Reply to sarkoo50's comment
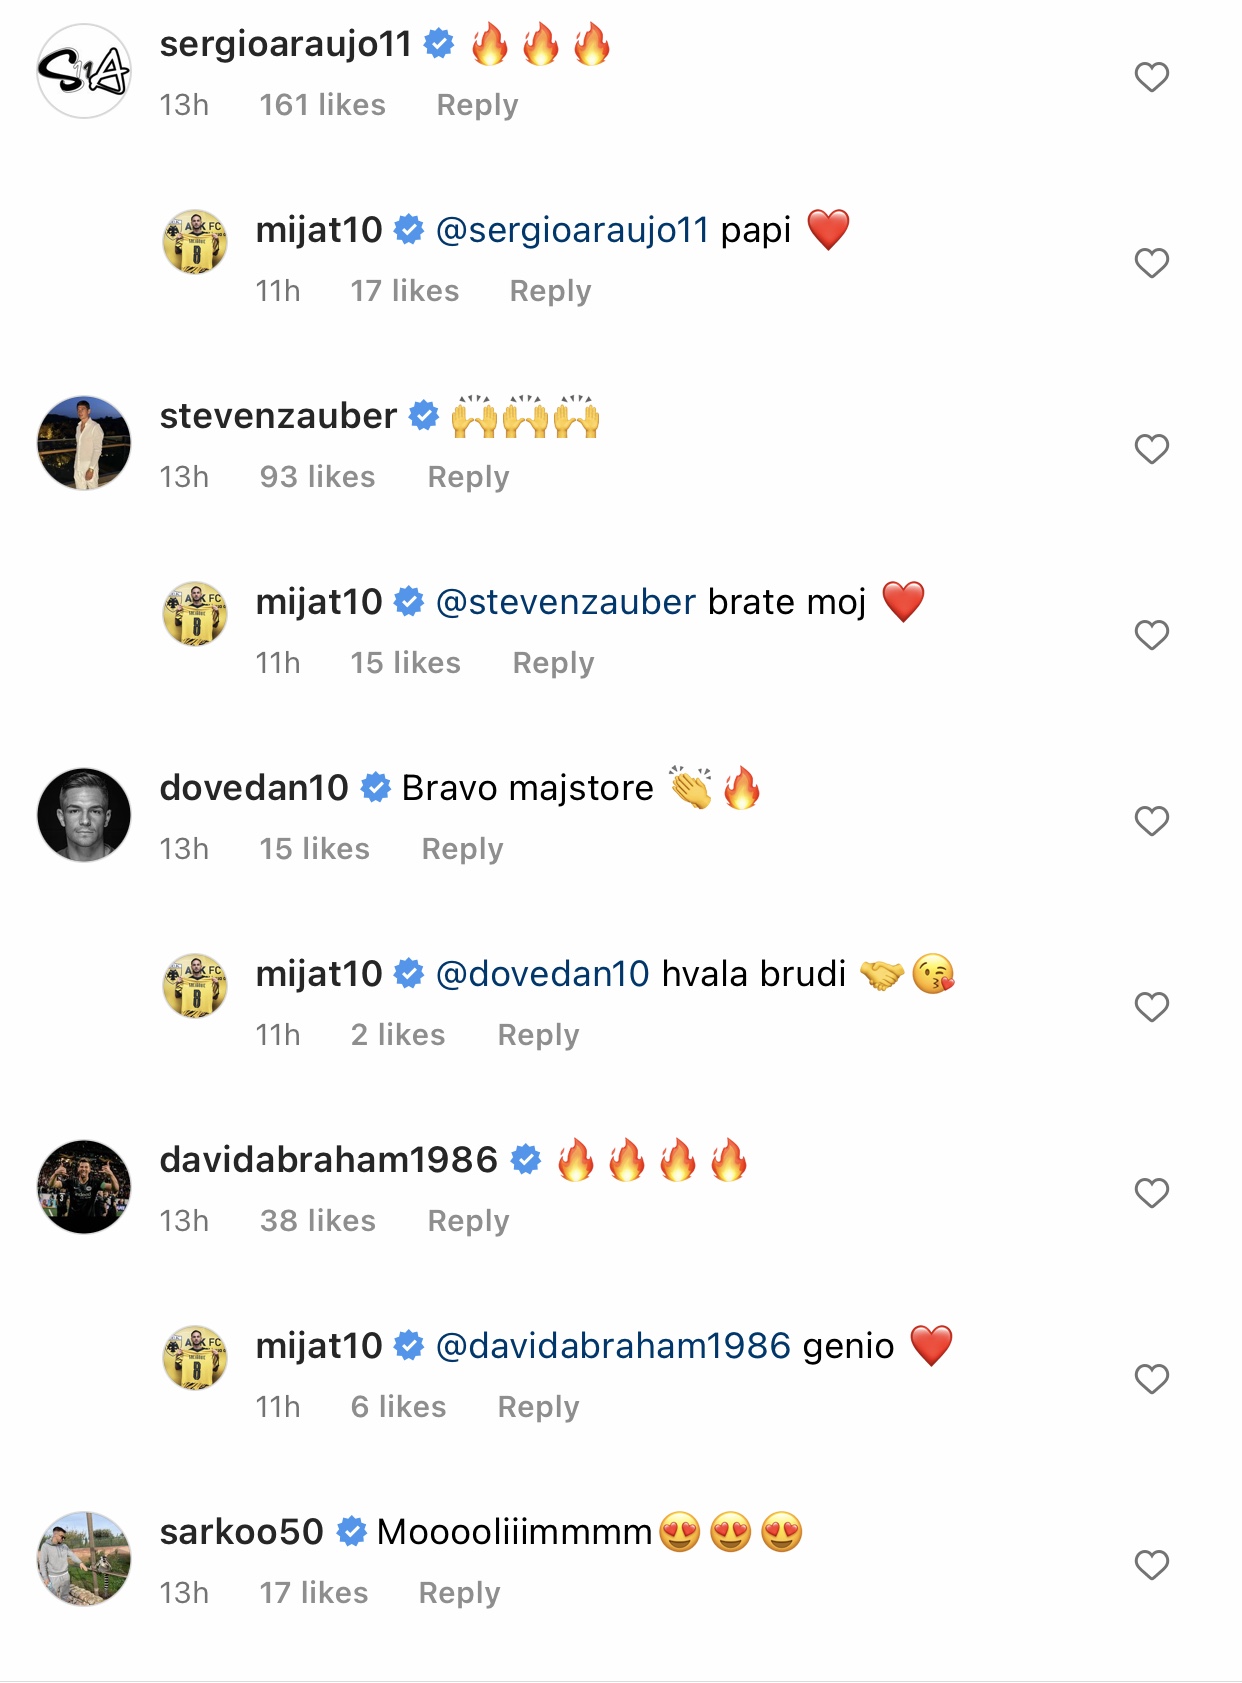 (x=459, y=1593)
